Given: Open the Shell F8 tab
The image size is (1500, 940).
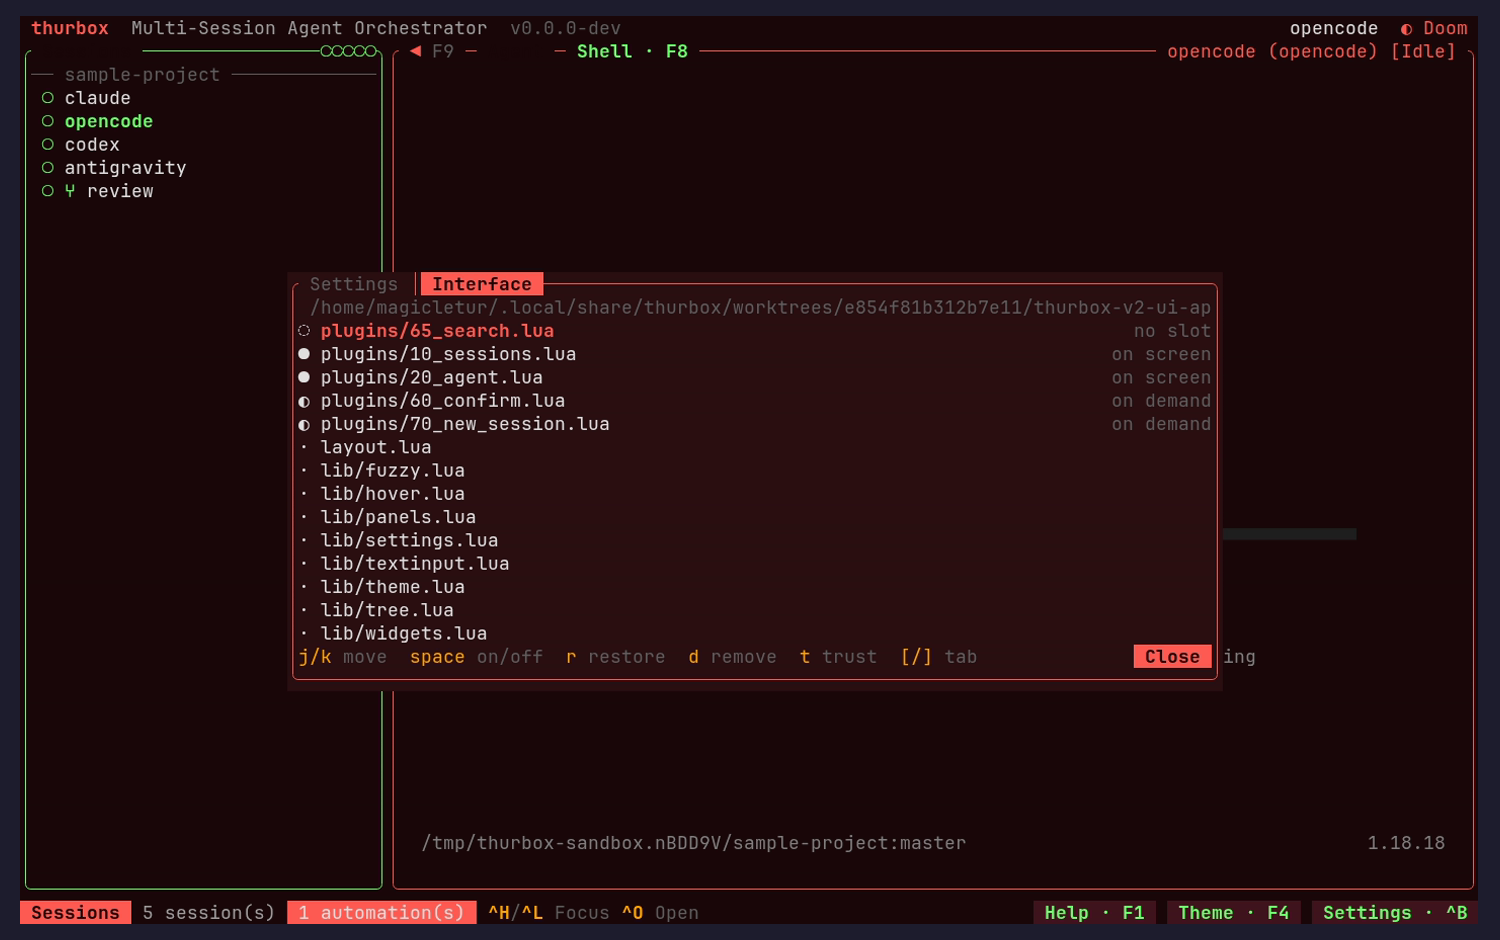Looking at the screenshot, I should [632, 51].
